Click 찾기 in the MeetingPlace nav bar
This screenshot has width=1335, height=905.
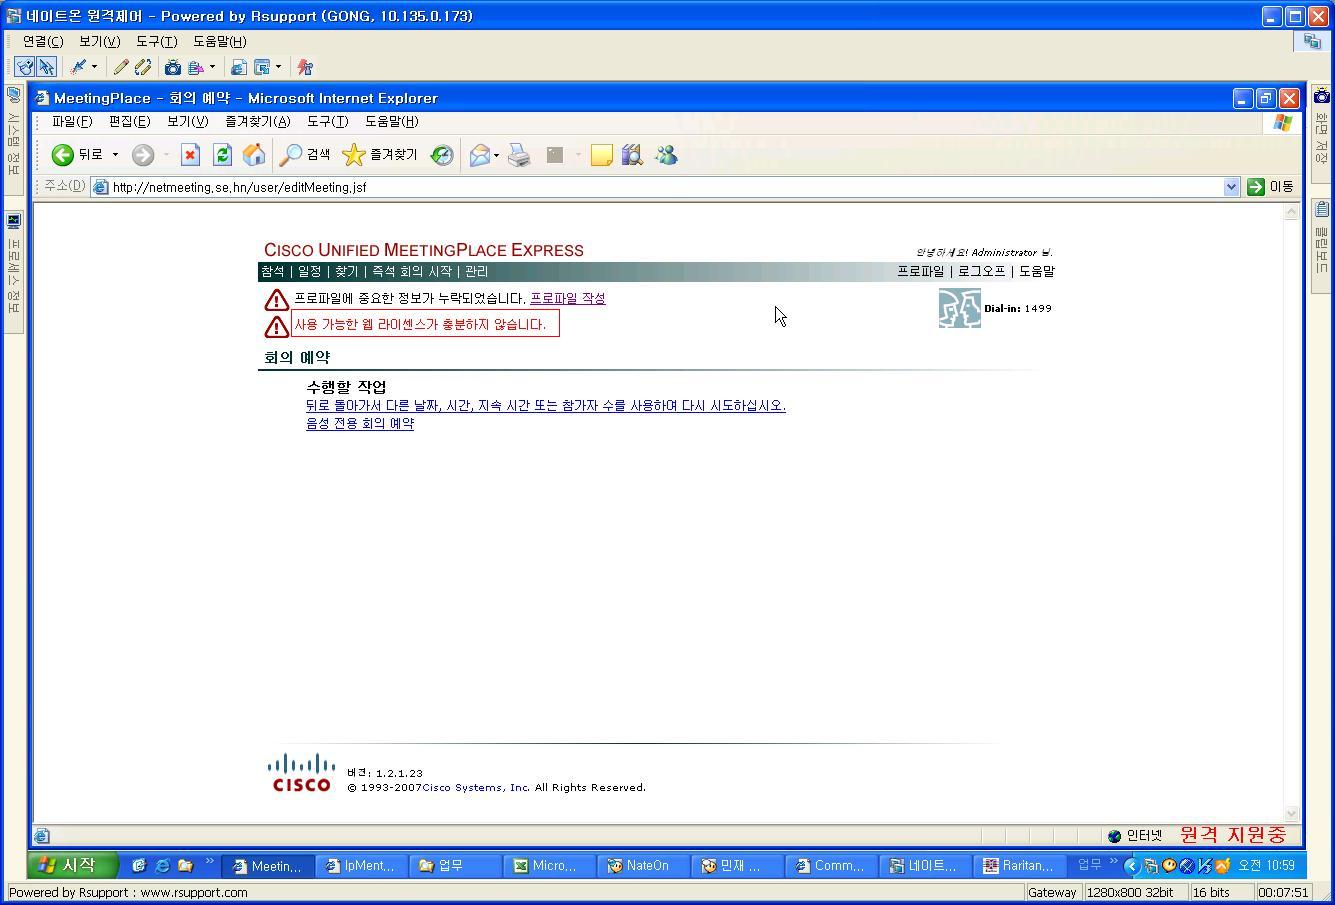(346, 271)
